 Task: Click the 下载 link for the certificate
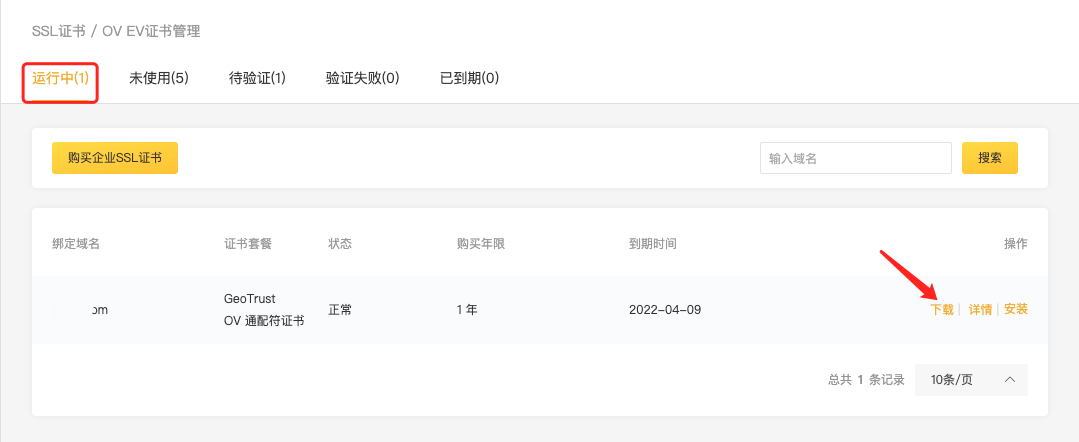[942, 310]
